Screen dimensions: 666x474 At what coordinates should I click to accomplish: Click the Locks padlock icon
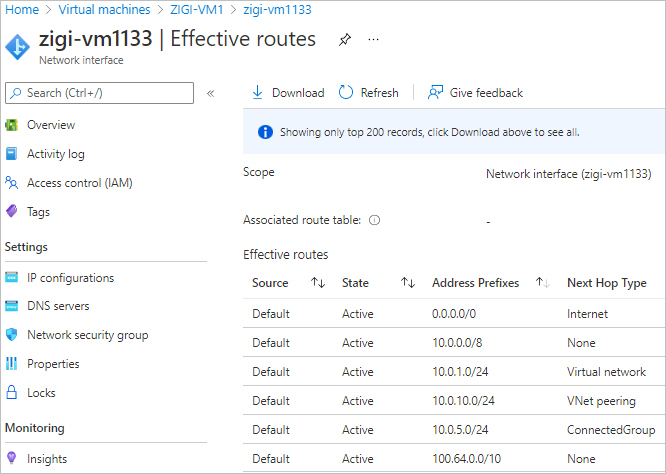point(11,392)
